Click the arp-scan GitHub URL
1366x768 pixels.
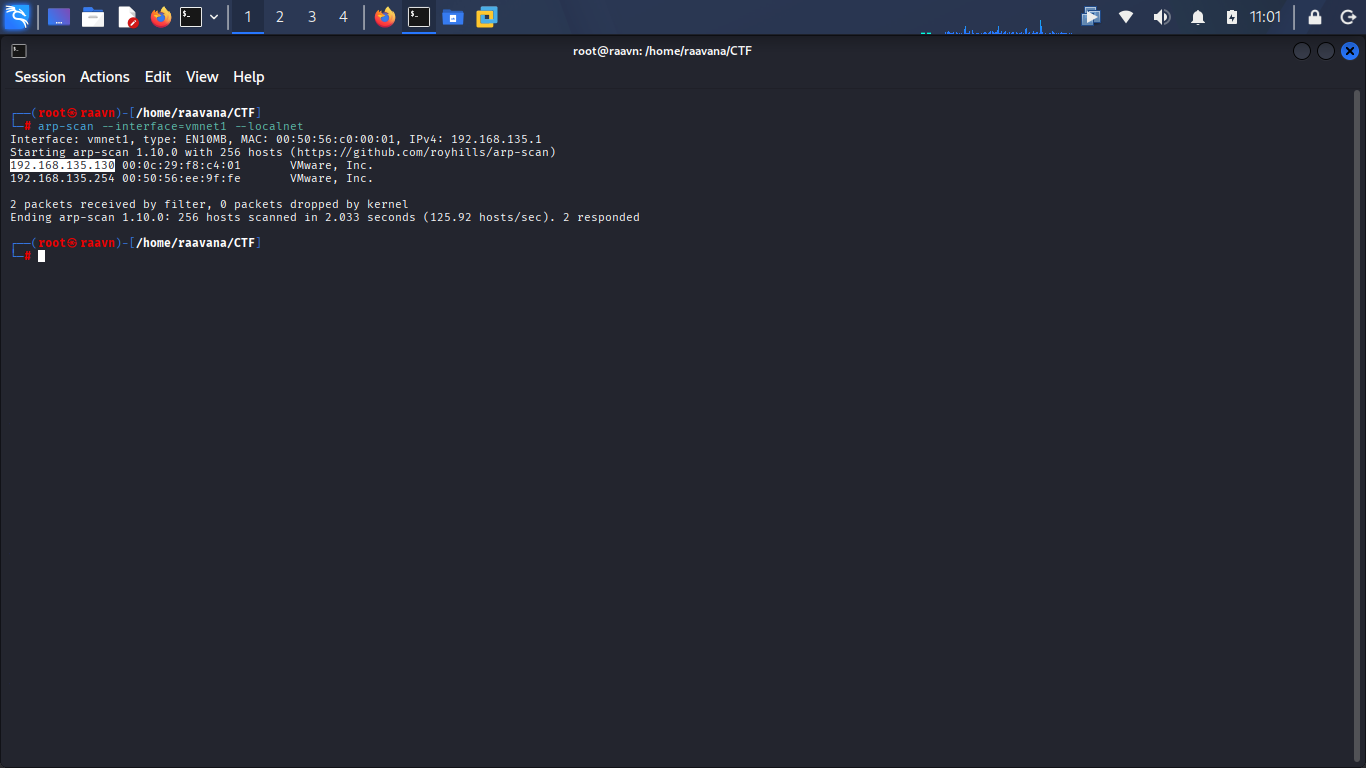point(423,152)
